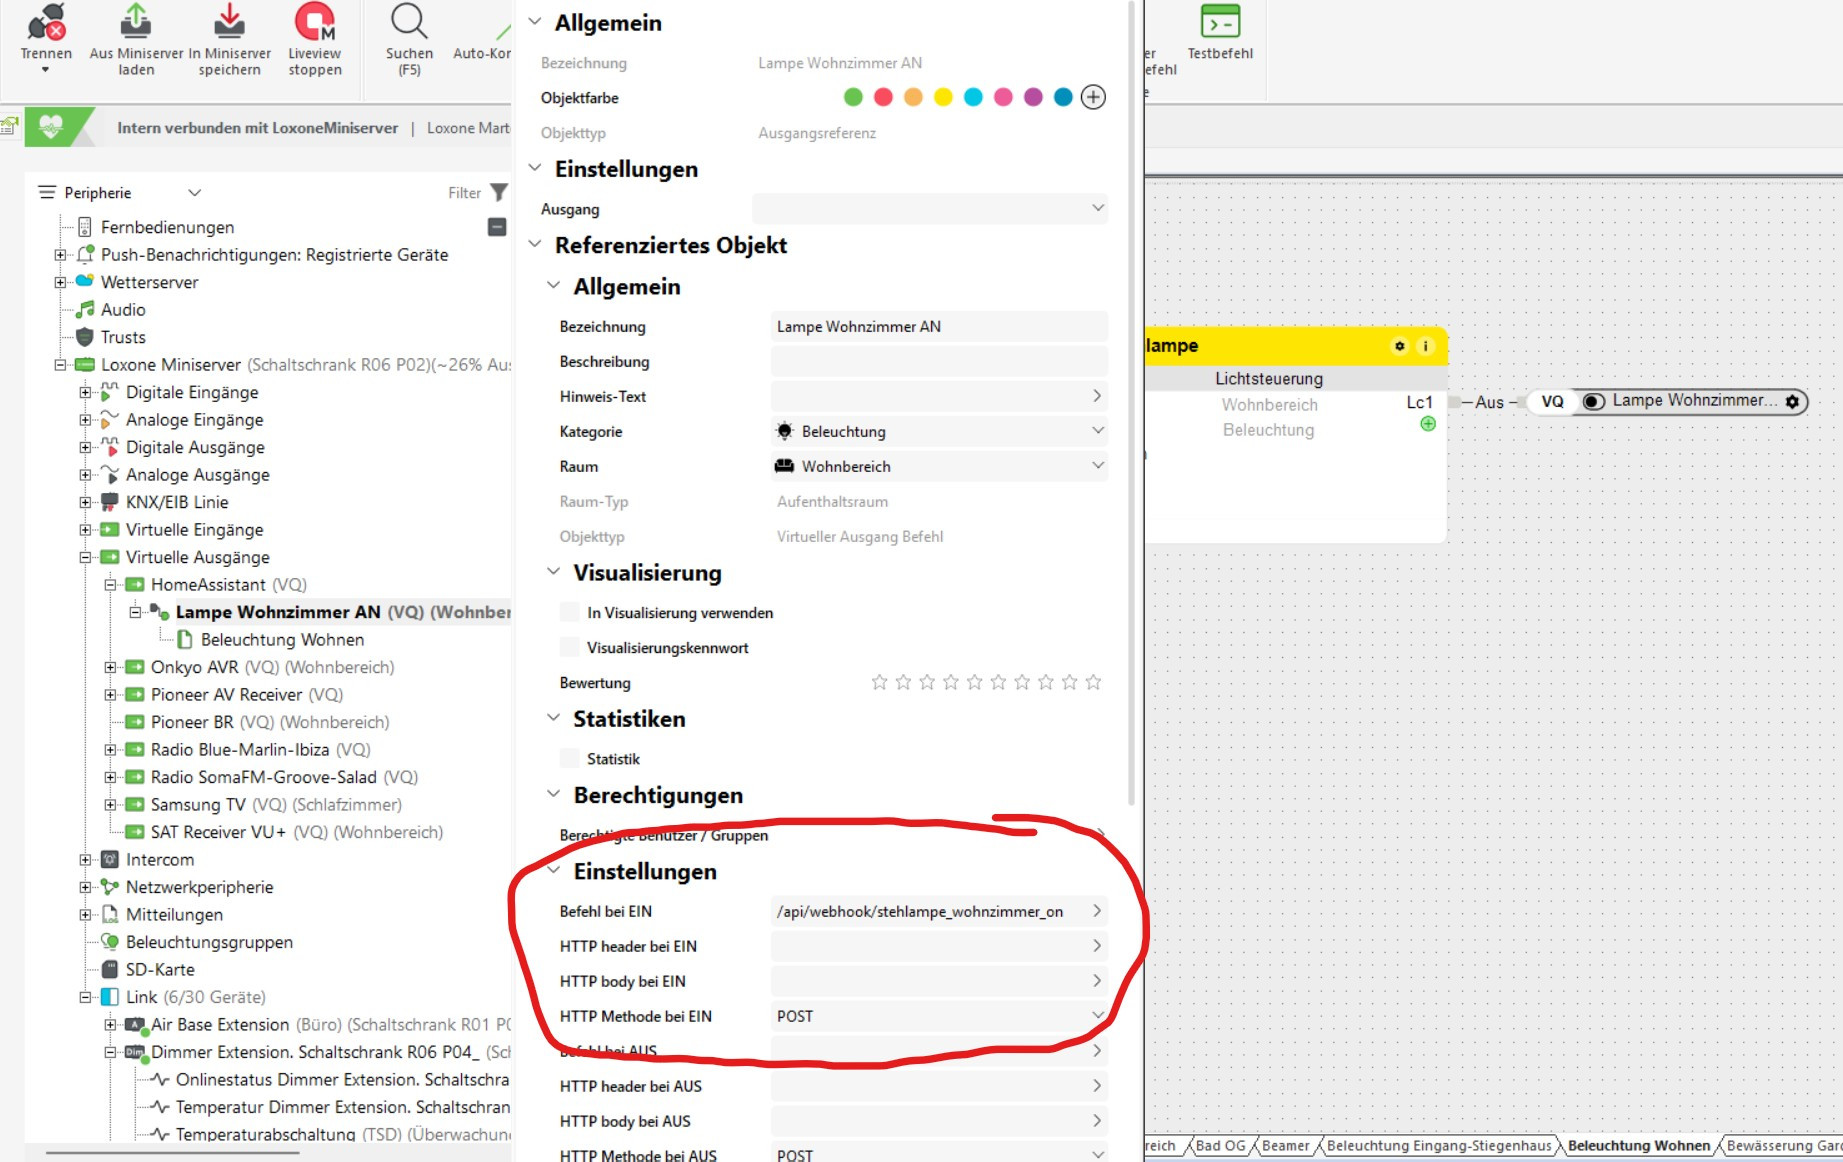
Task: Enable In Visualisierung verwenden checkbox
Action: (570, 612)
